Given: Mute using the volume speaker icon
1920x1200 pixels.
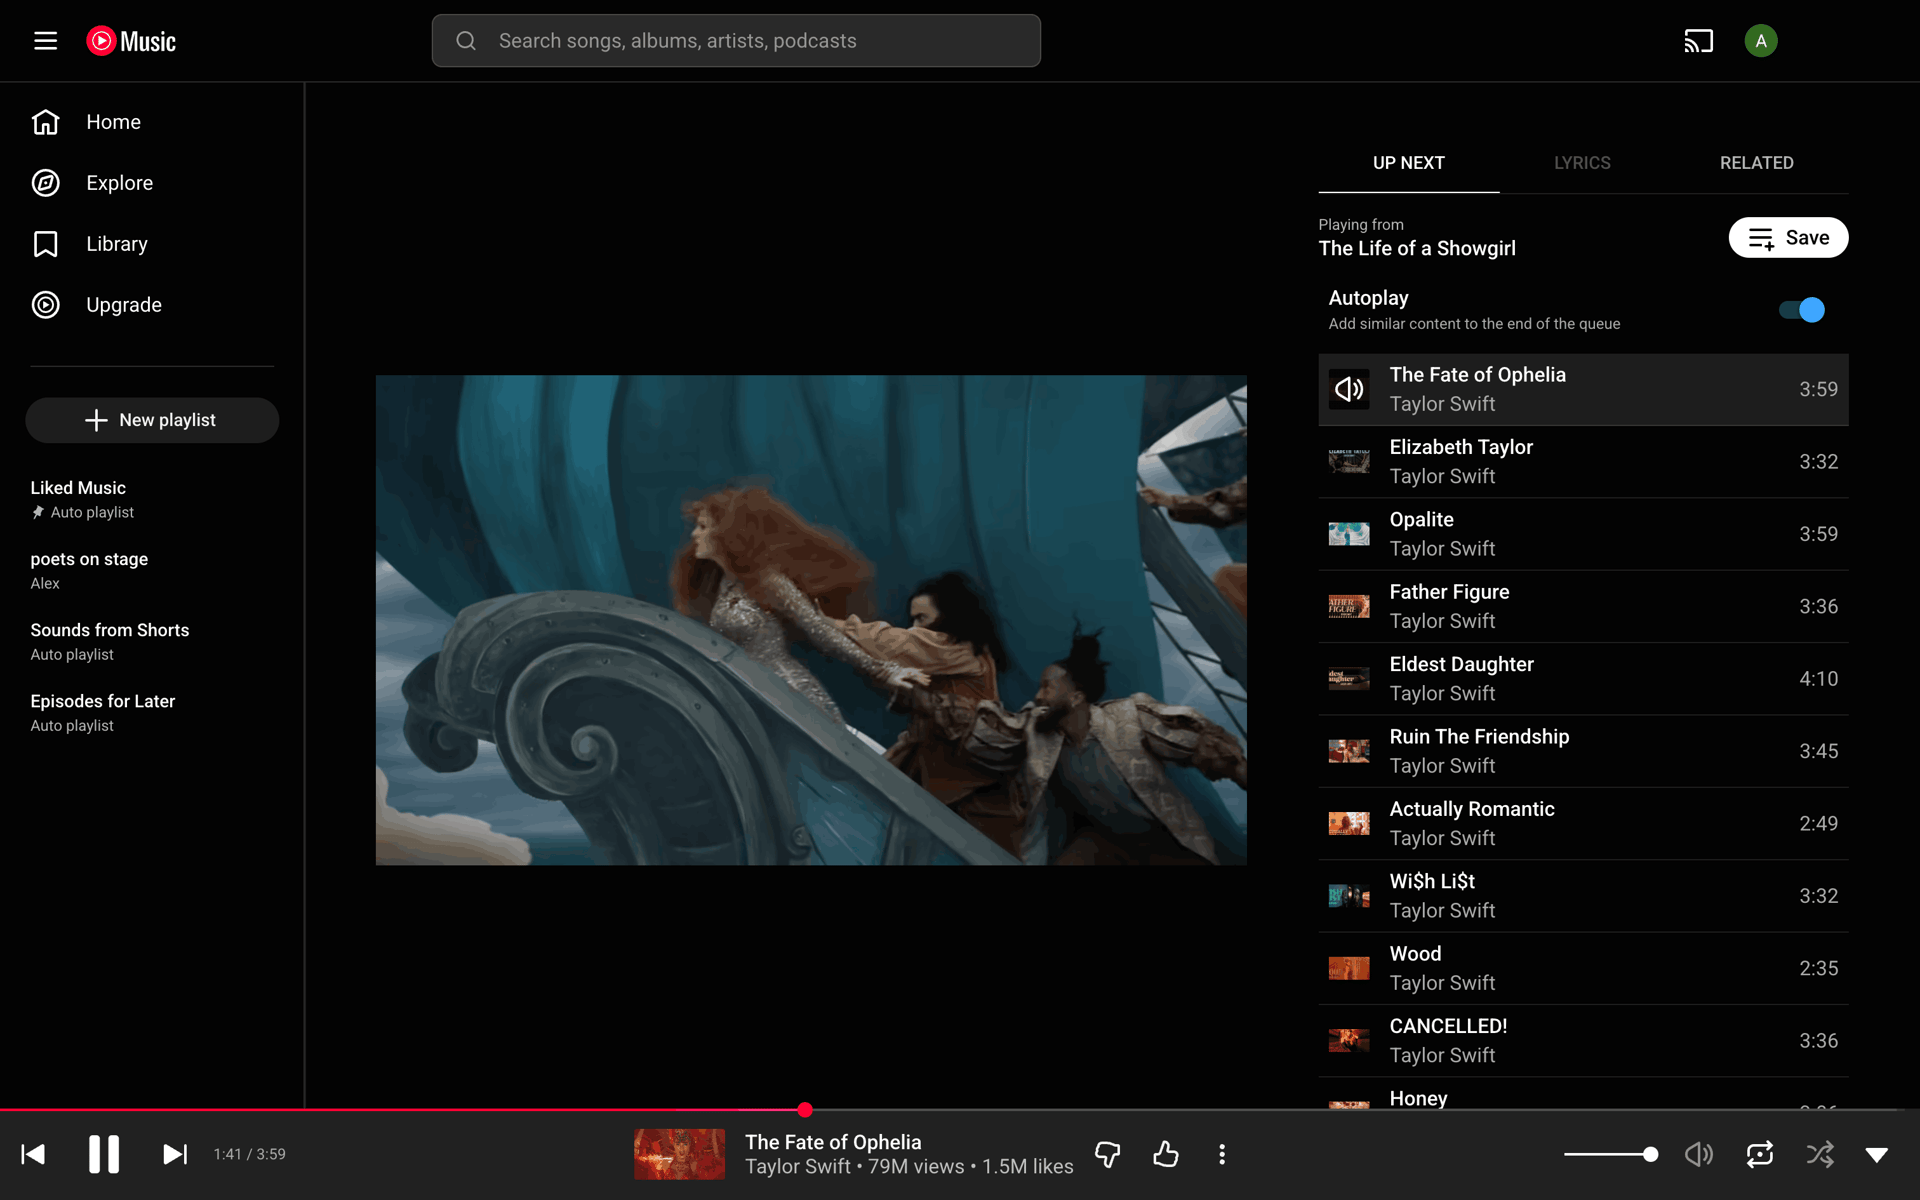Looking at the screenshot, I should (1698, 1154).
